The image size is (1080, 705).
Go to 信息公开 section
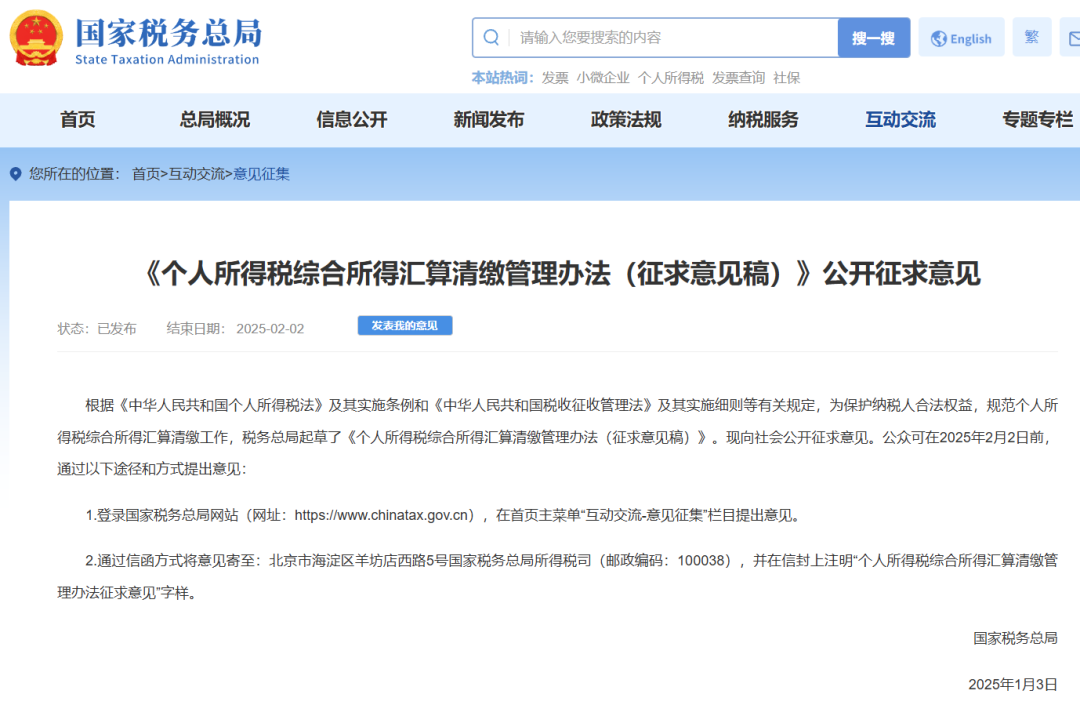(x=352, y=120)
